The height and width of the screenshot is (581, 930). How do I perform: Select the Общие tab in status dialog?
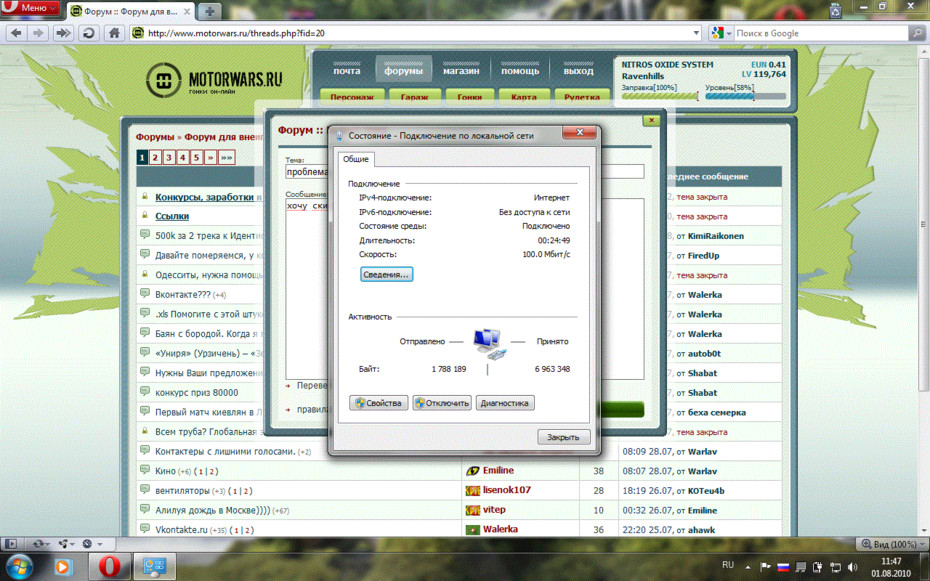(356, 159)
